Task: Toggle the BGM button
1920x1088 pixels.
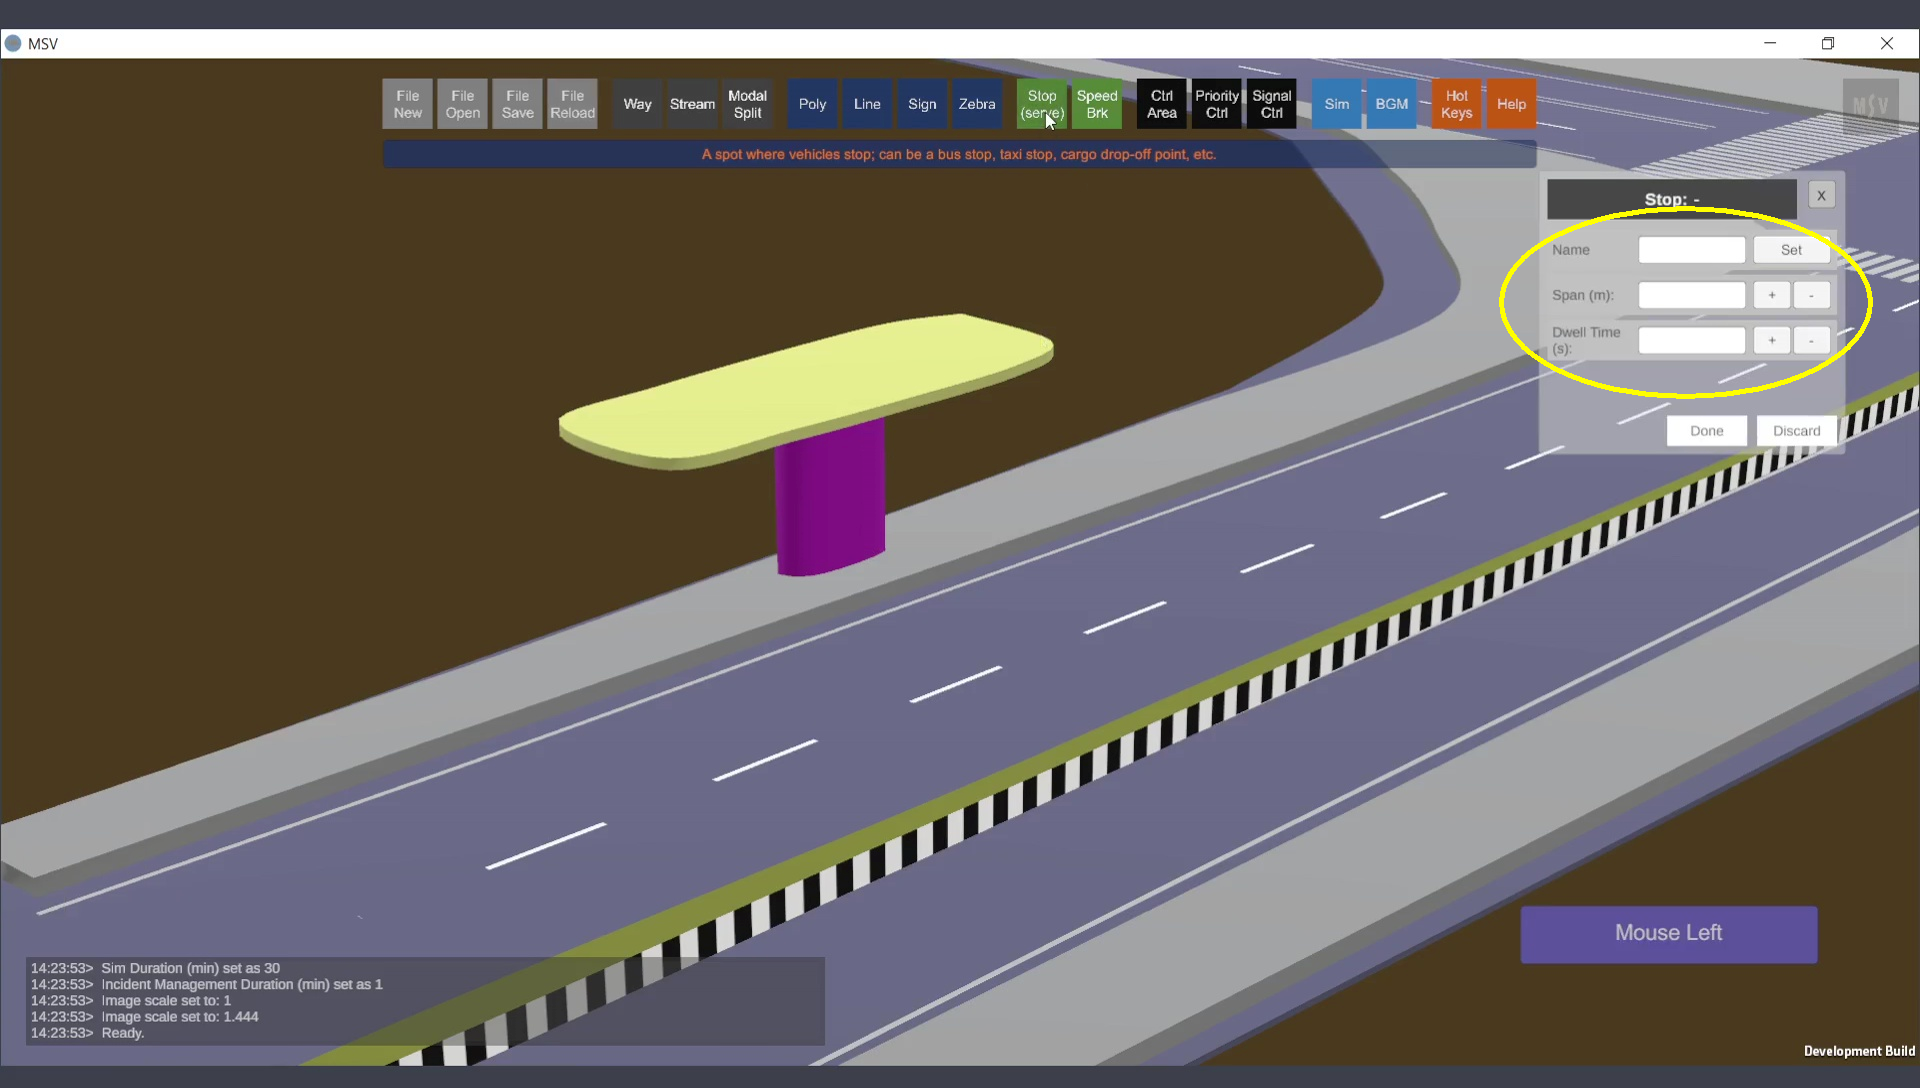Action: [1391, 104]
